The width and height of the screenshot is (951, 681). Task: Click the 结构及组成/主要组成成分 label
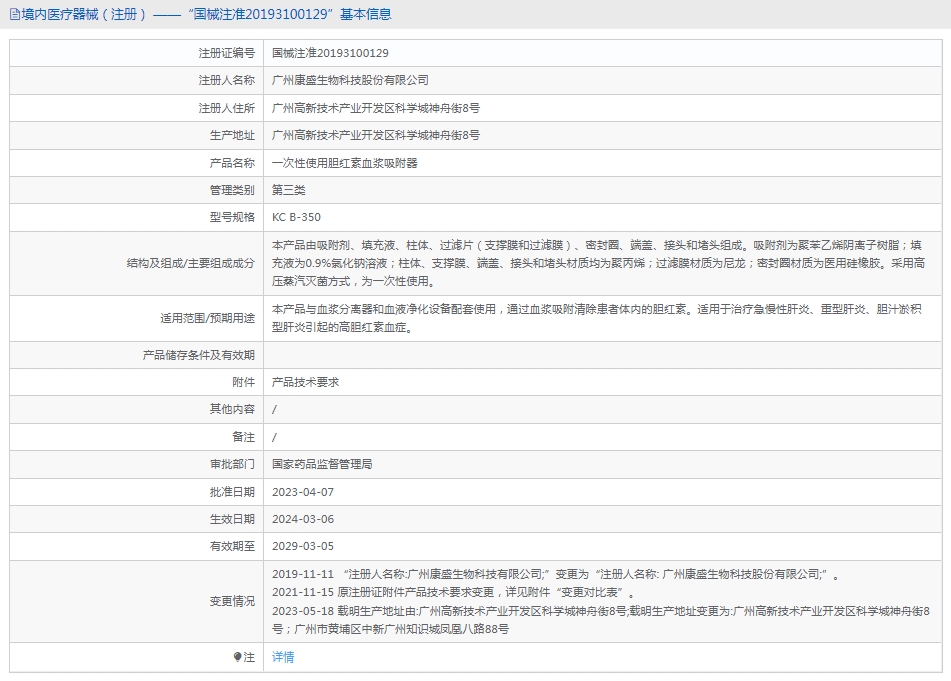[x=190, y=263]
